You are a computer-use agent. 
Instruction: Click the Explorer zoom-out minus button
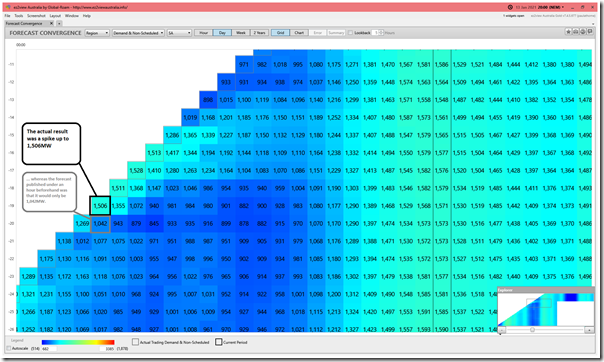[x=502, y=330]
